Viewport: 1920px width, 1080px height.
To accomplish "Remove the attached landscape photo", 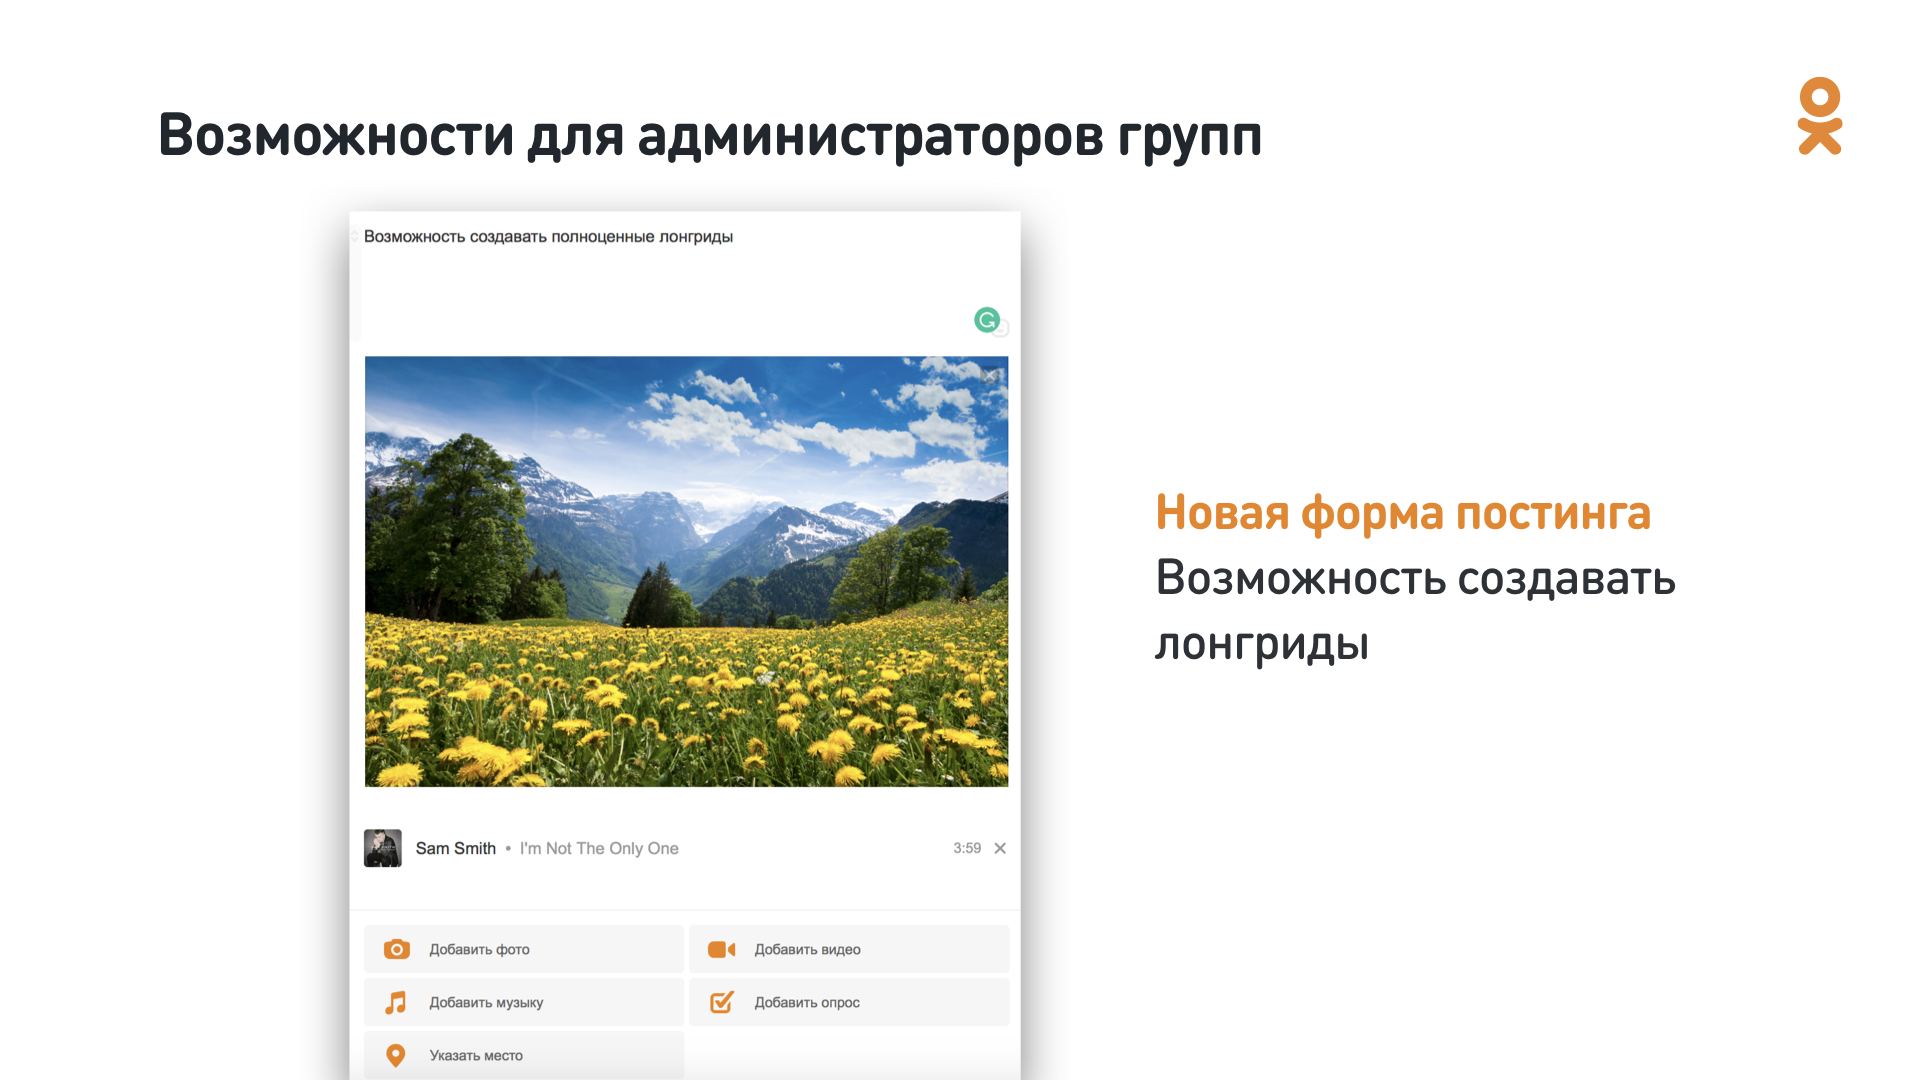I will click(991, 376).
